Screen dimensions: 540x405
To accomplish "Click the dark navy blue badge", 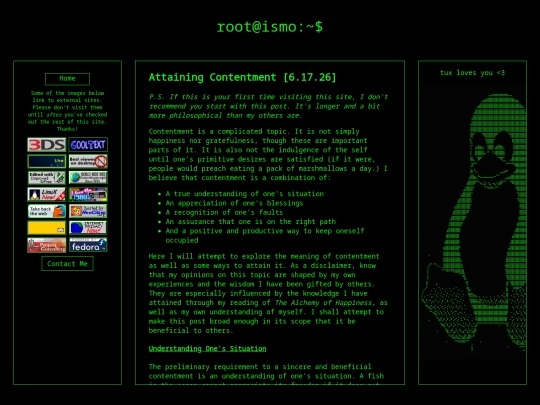I will (x=46, y=161).
